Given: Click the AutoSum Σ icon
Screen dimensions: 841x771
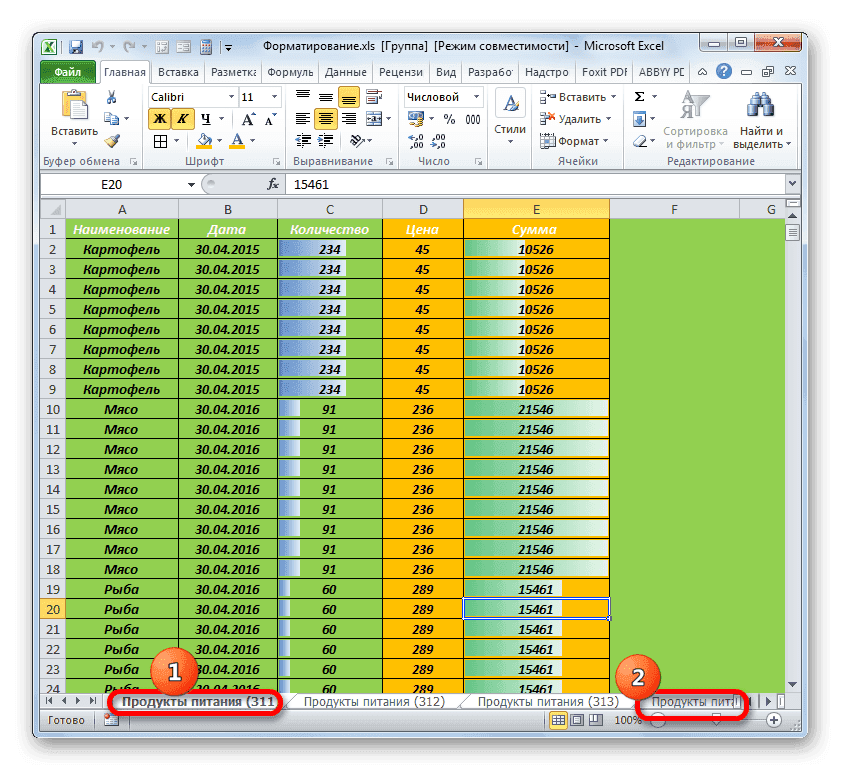Looking at the screenshot, I should tap(639, 96).
